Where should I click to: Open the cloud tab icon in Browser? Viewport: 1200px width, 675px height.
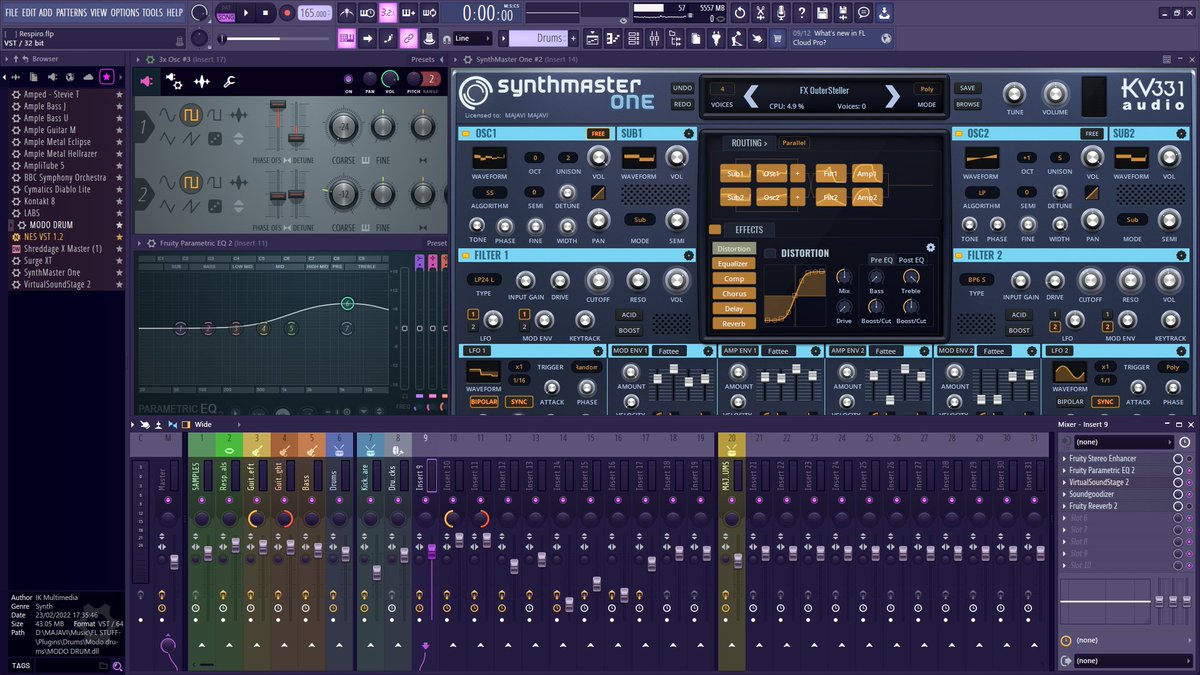(x=89, y=76)
